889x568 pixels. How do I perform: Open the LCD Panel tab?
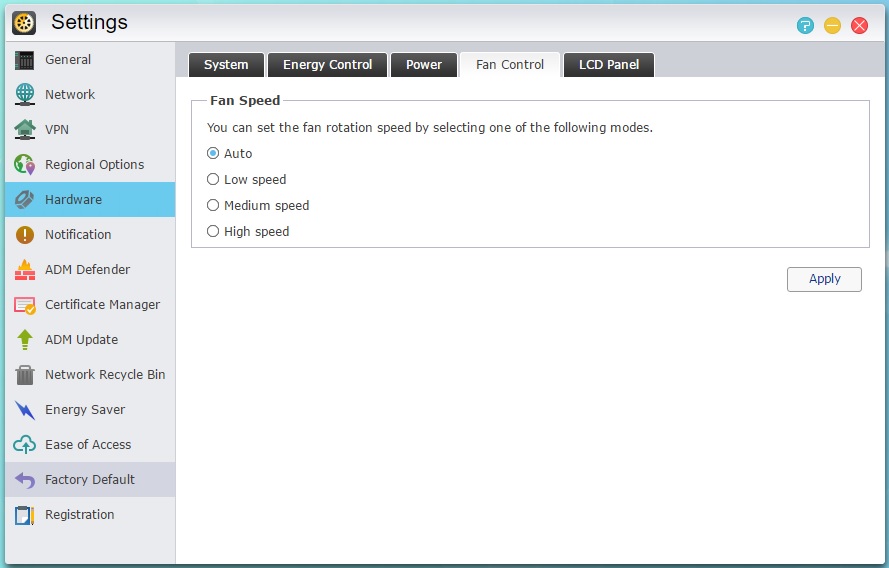point(609,65)
